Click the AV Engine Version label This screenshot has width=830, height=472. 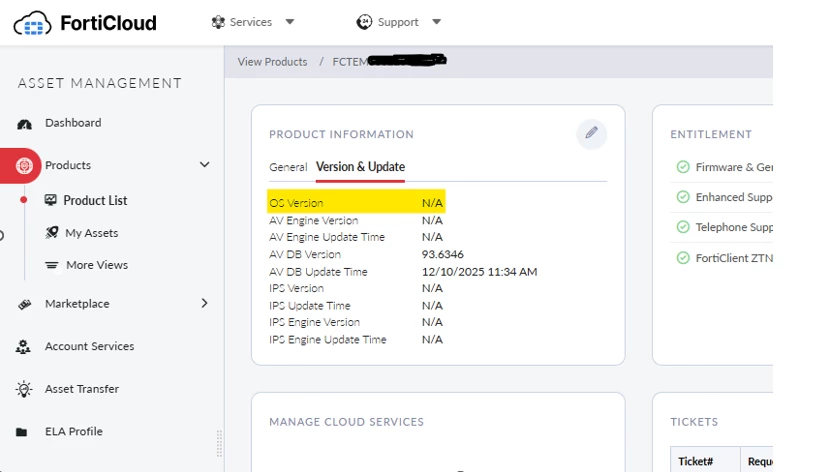313,221
